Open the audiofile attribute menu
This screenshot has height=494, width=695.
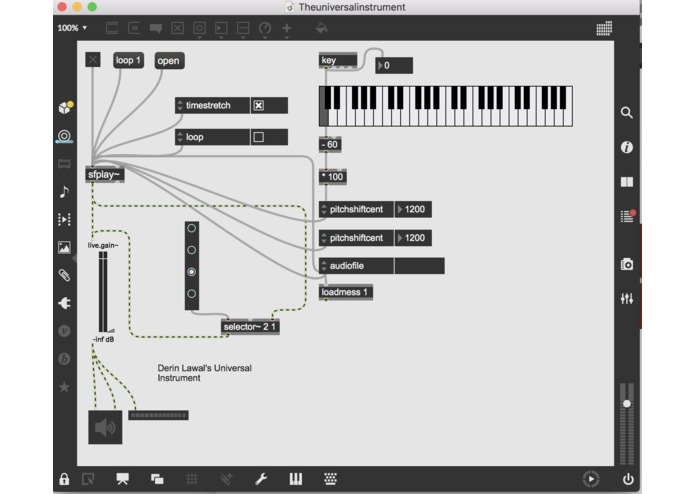click(x=324, y=266)
